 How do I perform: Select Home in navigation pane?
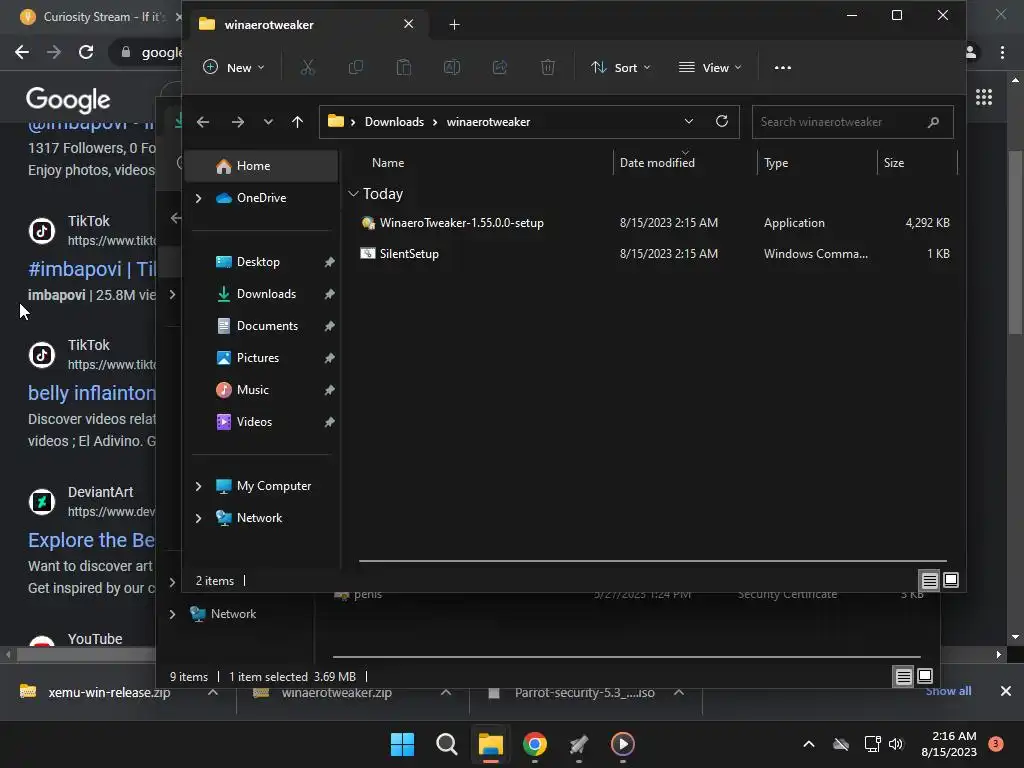(262, 166)
